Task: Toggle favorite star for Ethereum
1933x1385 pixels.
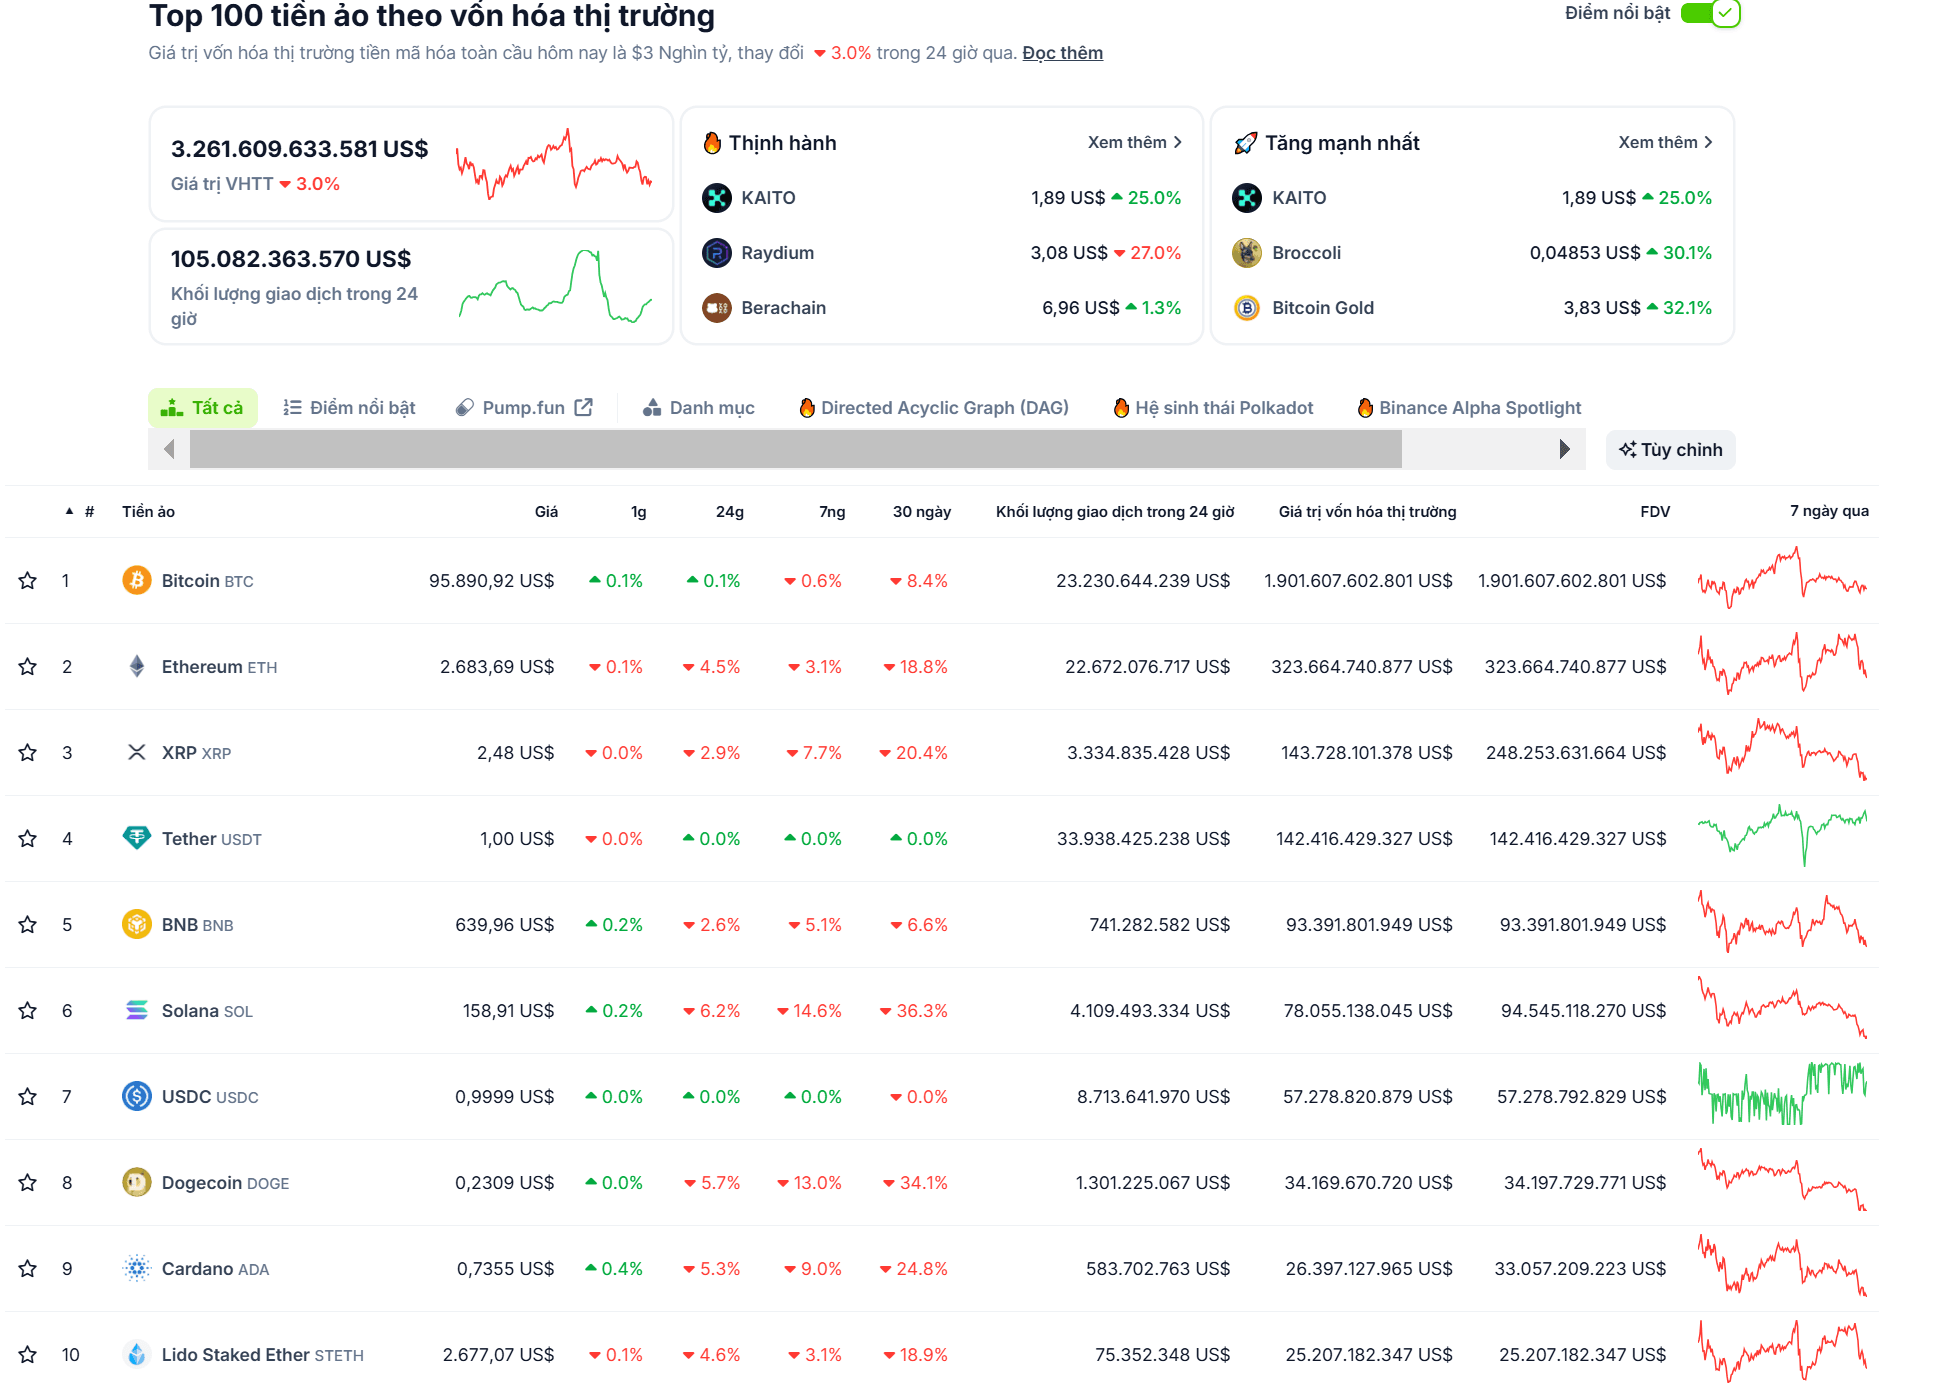Action: point(28,667)
